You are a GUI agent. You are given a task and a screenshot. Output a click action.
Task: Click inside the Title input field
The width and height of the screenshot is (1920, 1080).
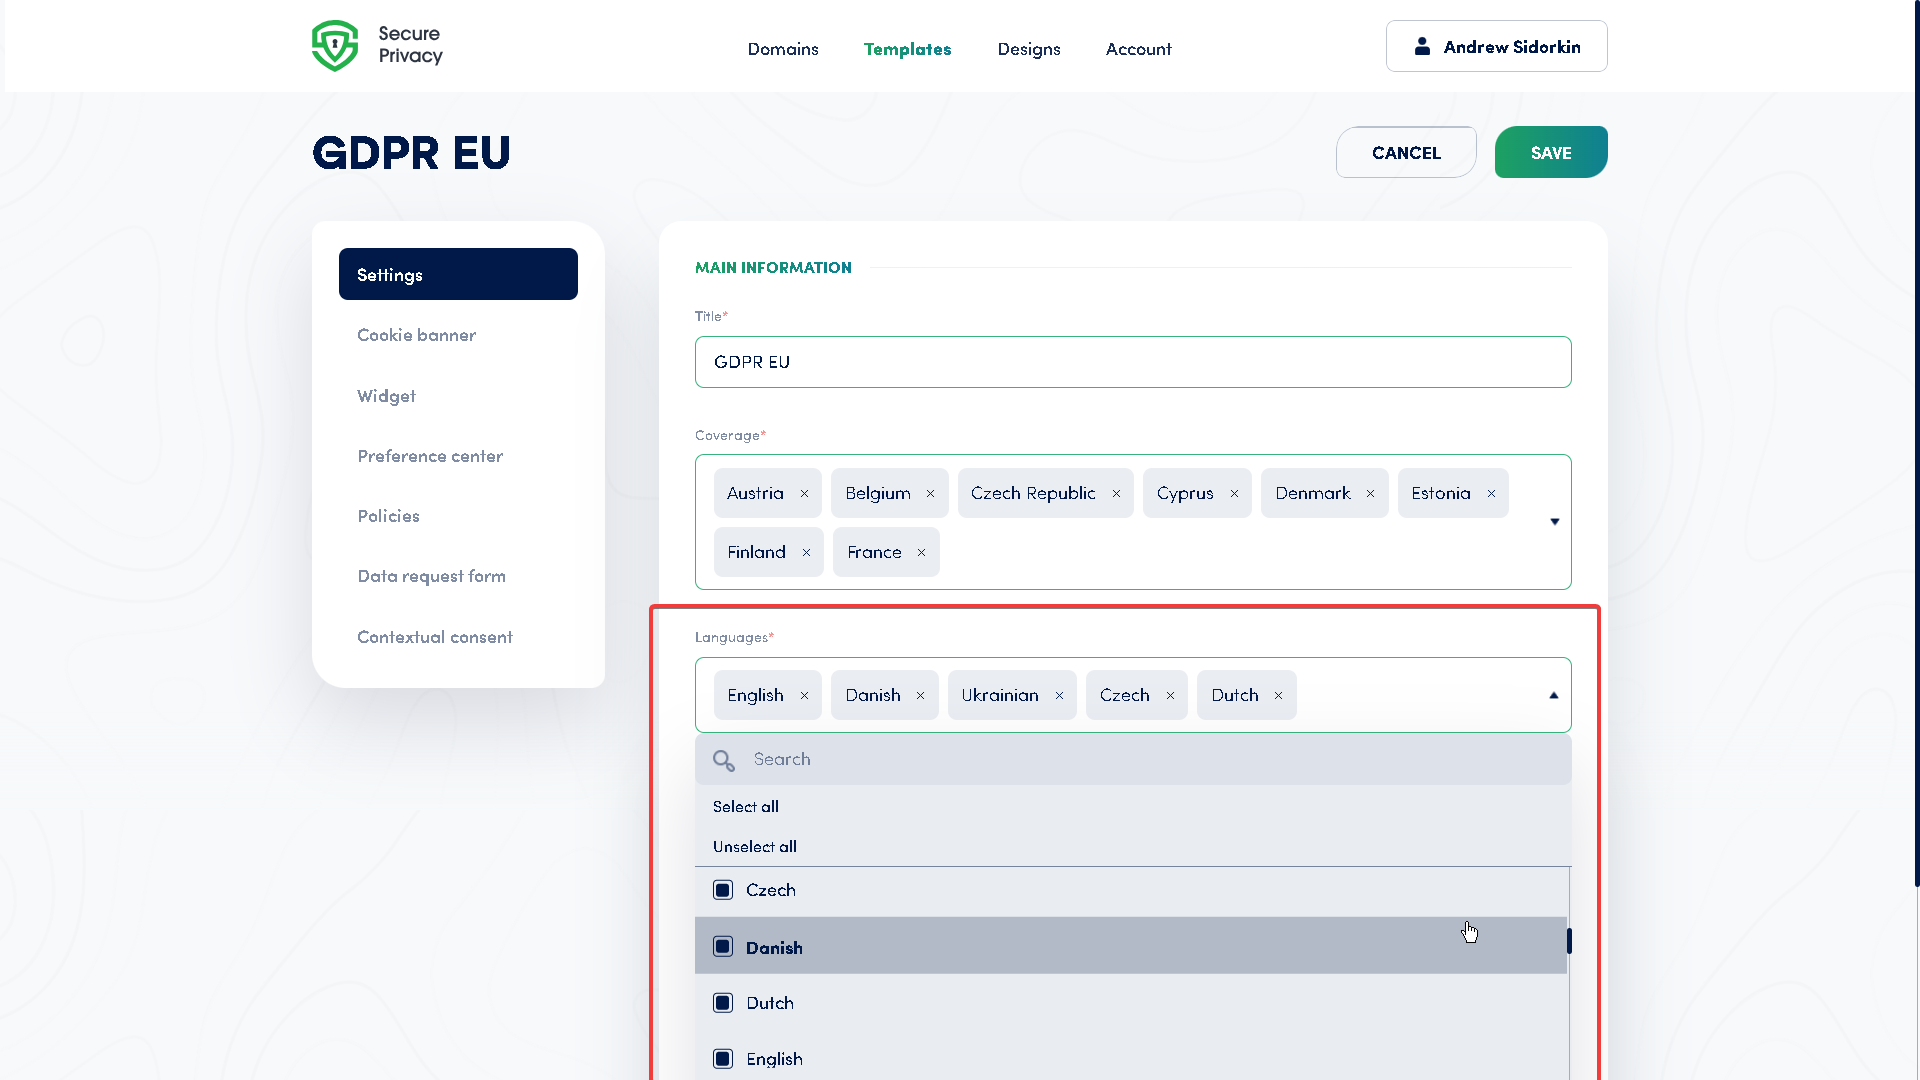(1132, 362)
